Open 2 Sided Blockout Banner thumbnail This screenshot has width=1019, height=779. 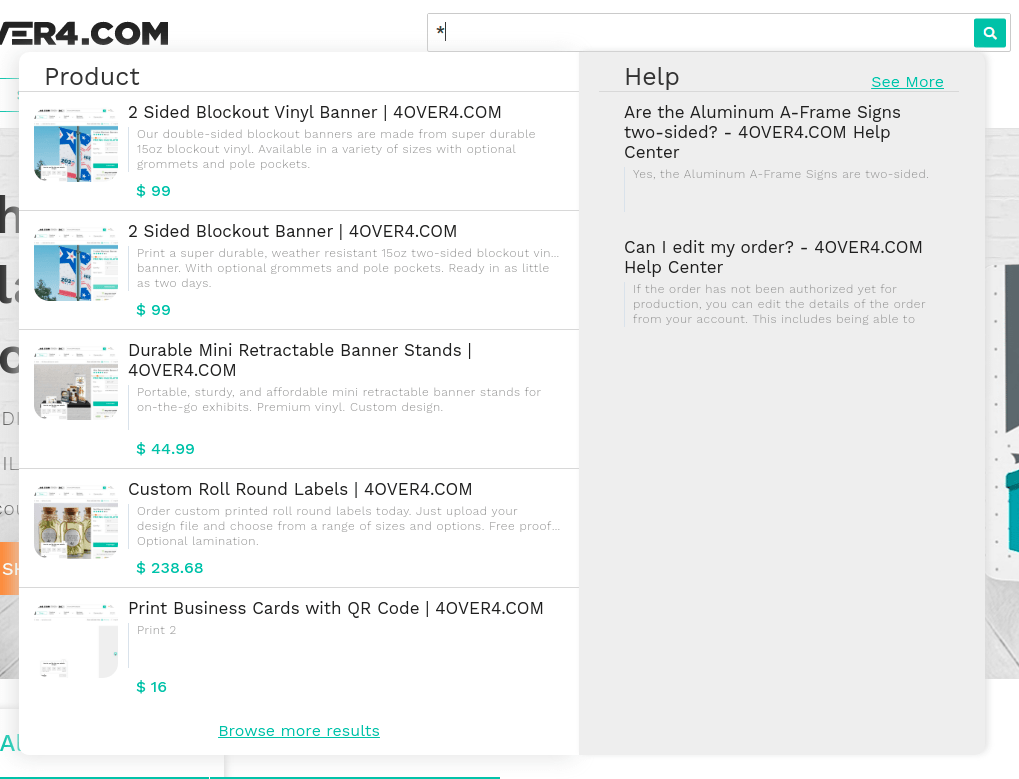tap(76, 264)
